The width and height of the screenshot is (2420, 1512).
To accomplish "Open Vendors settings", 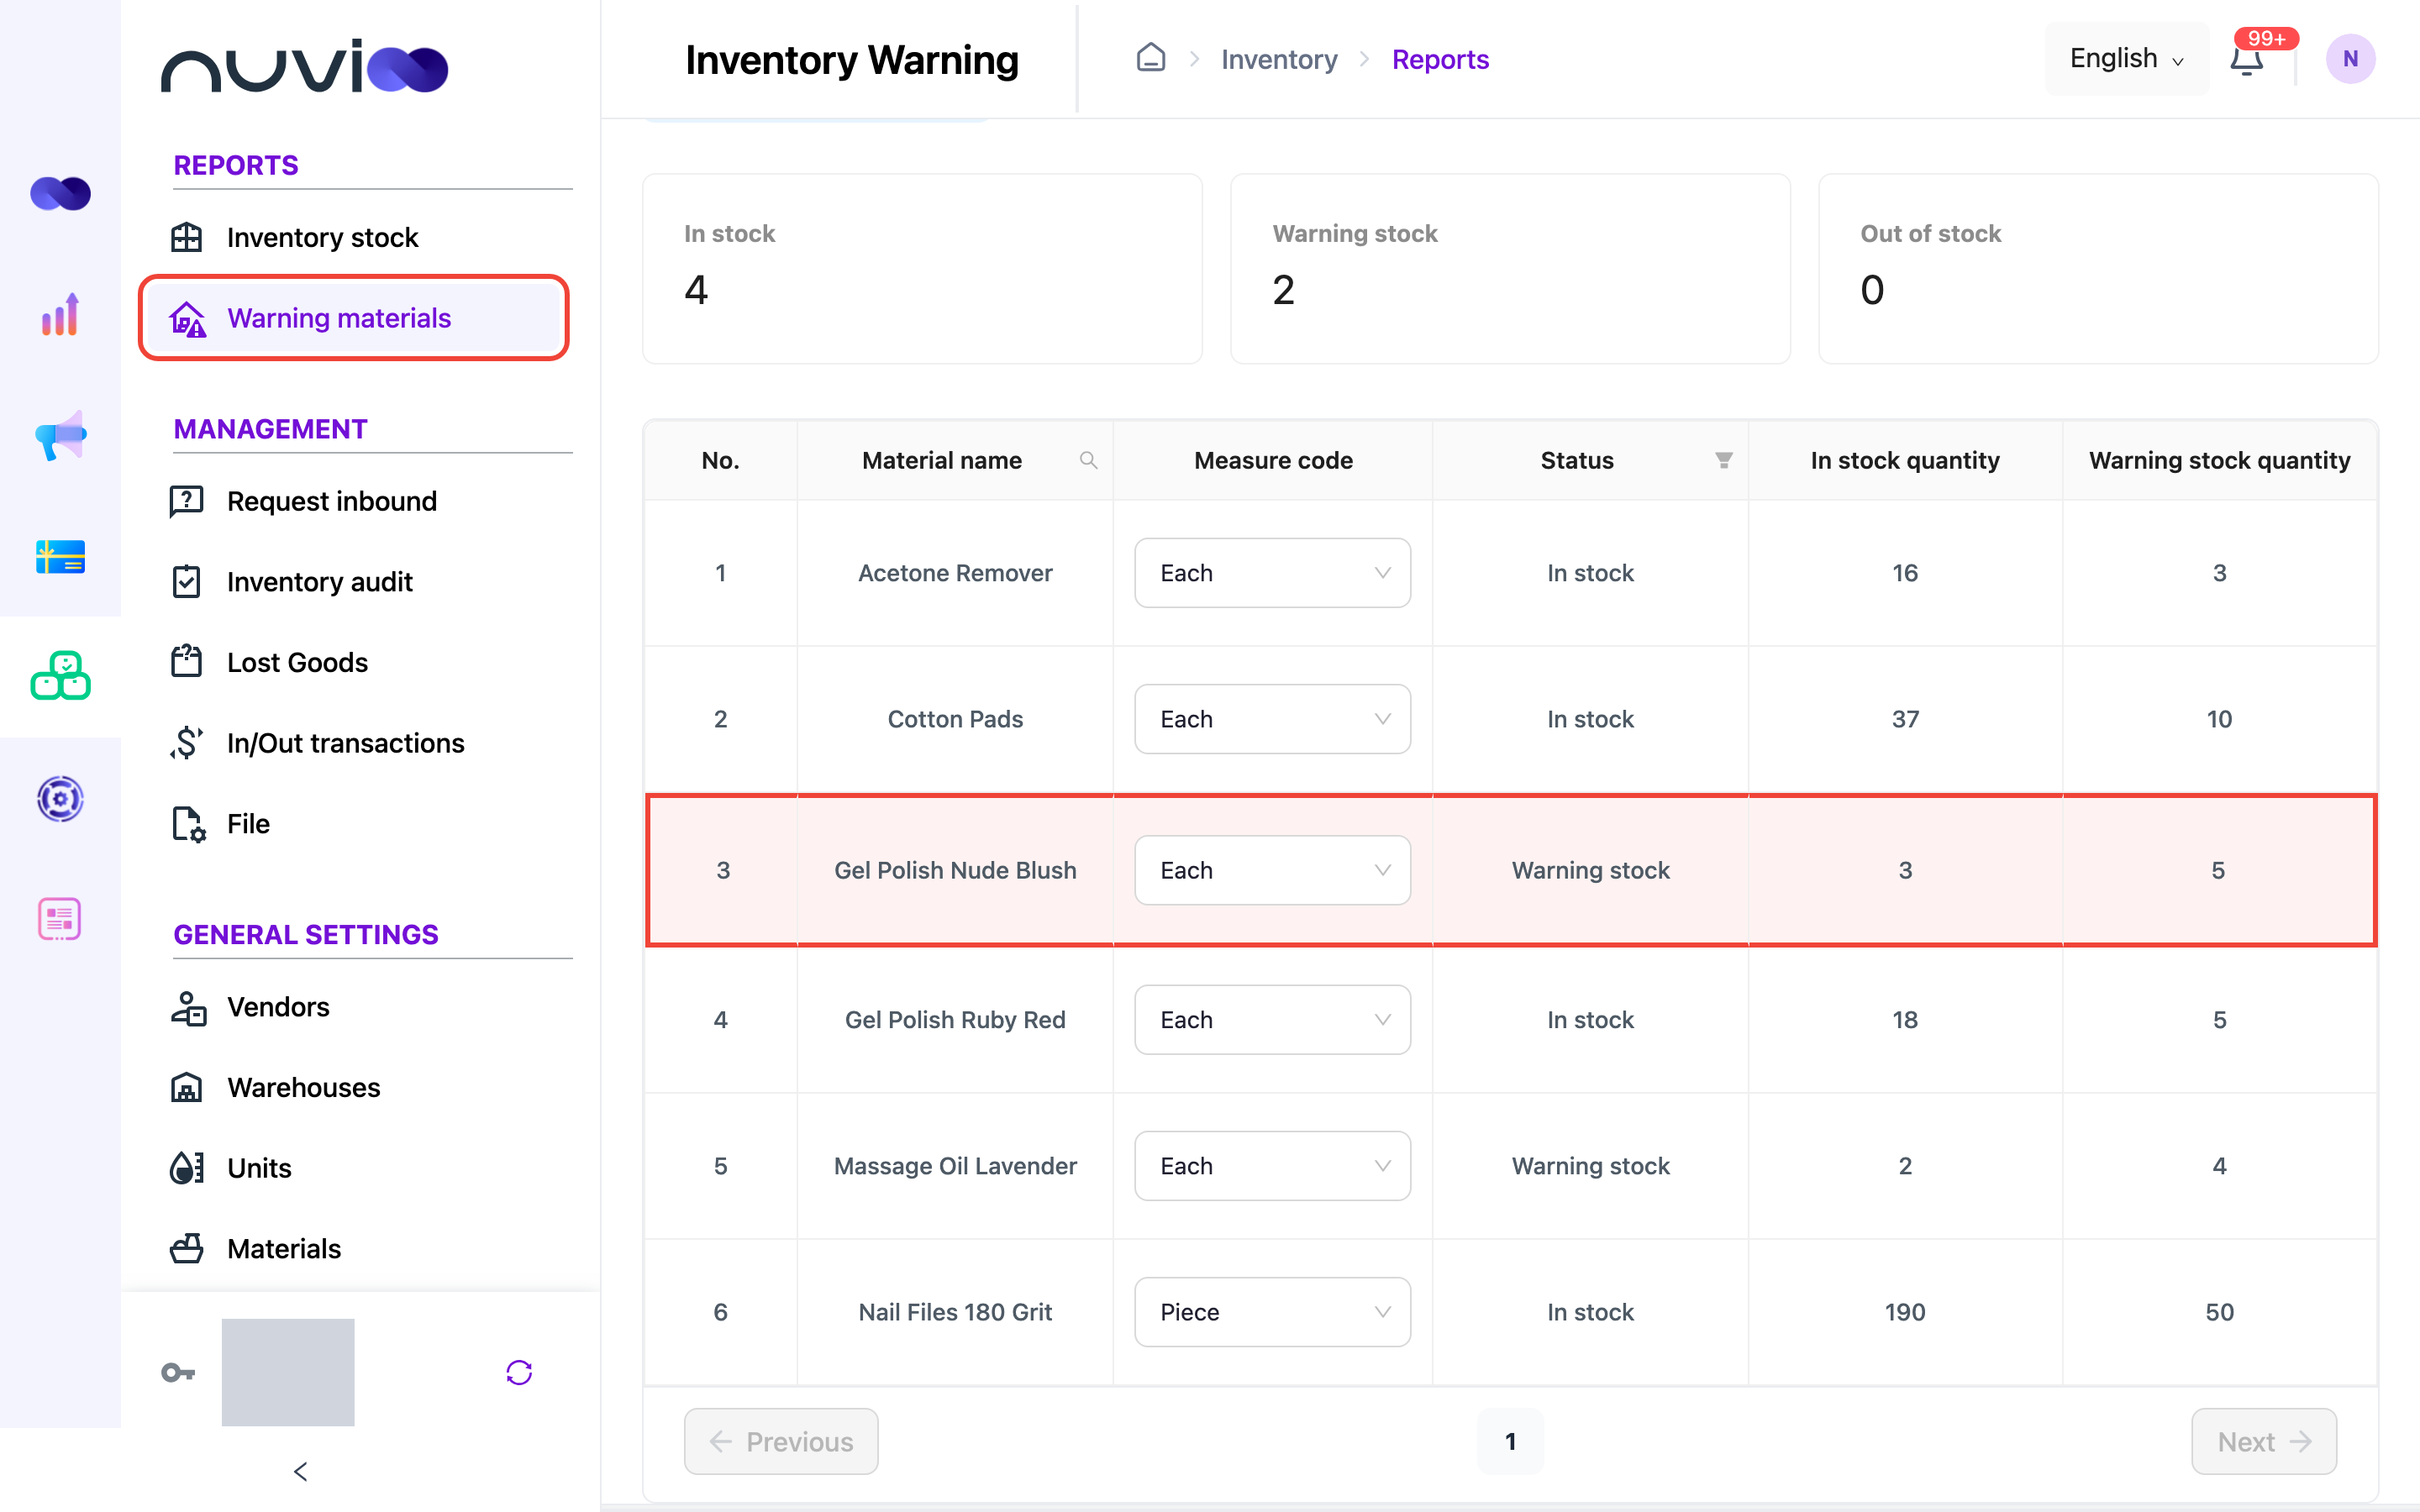I will pos(354,1007).
